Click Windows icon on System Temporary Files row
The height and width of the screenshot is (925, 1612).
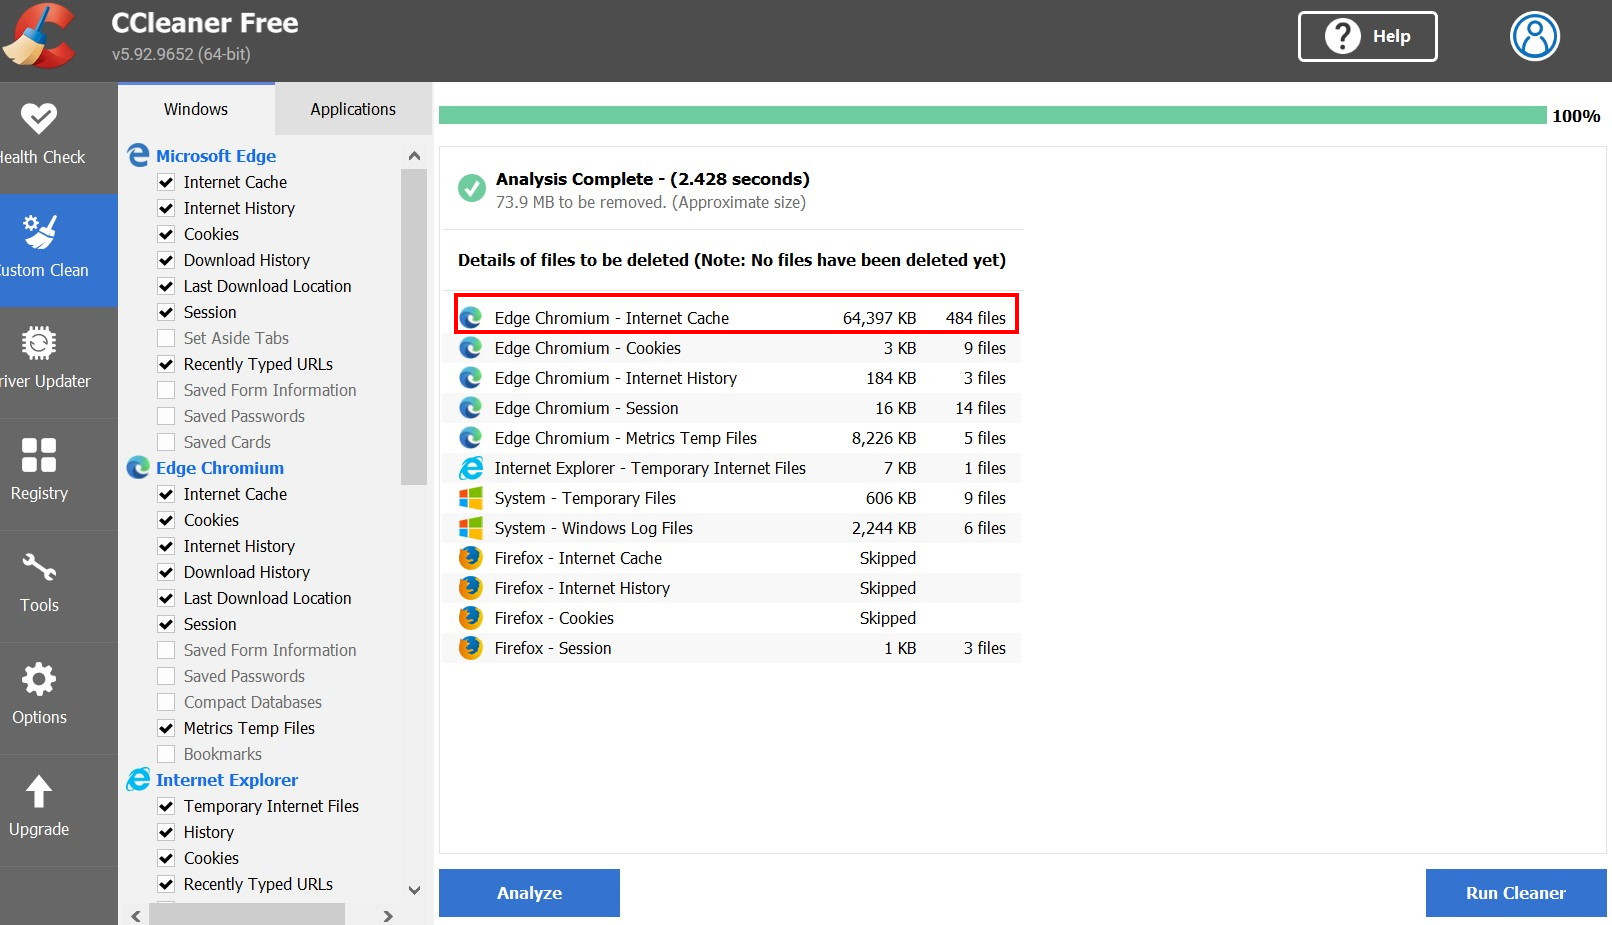[x=470, y=498]
